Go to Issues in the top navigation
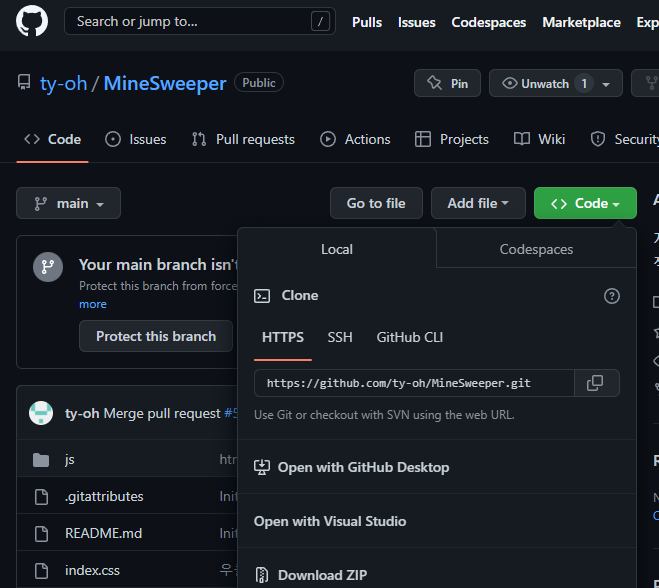 coord(416,22)
